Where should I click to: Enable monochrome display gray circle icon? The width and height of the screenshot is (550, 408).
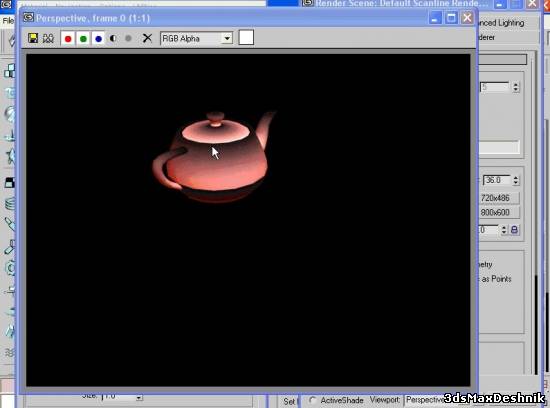tap(128, 38)
